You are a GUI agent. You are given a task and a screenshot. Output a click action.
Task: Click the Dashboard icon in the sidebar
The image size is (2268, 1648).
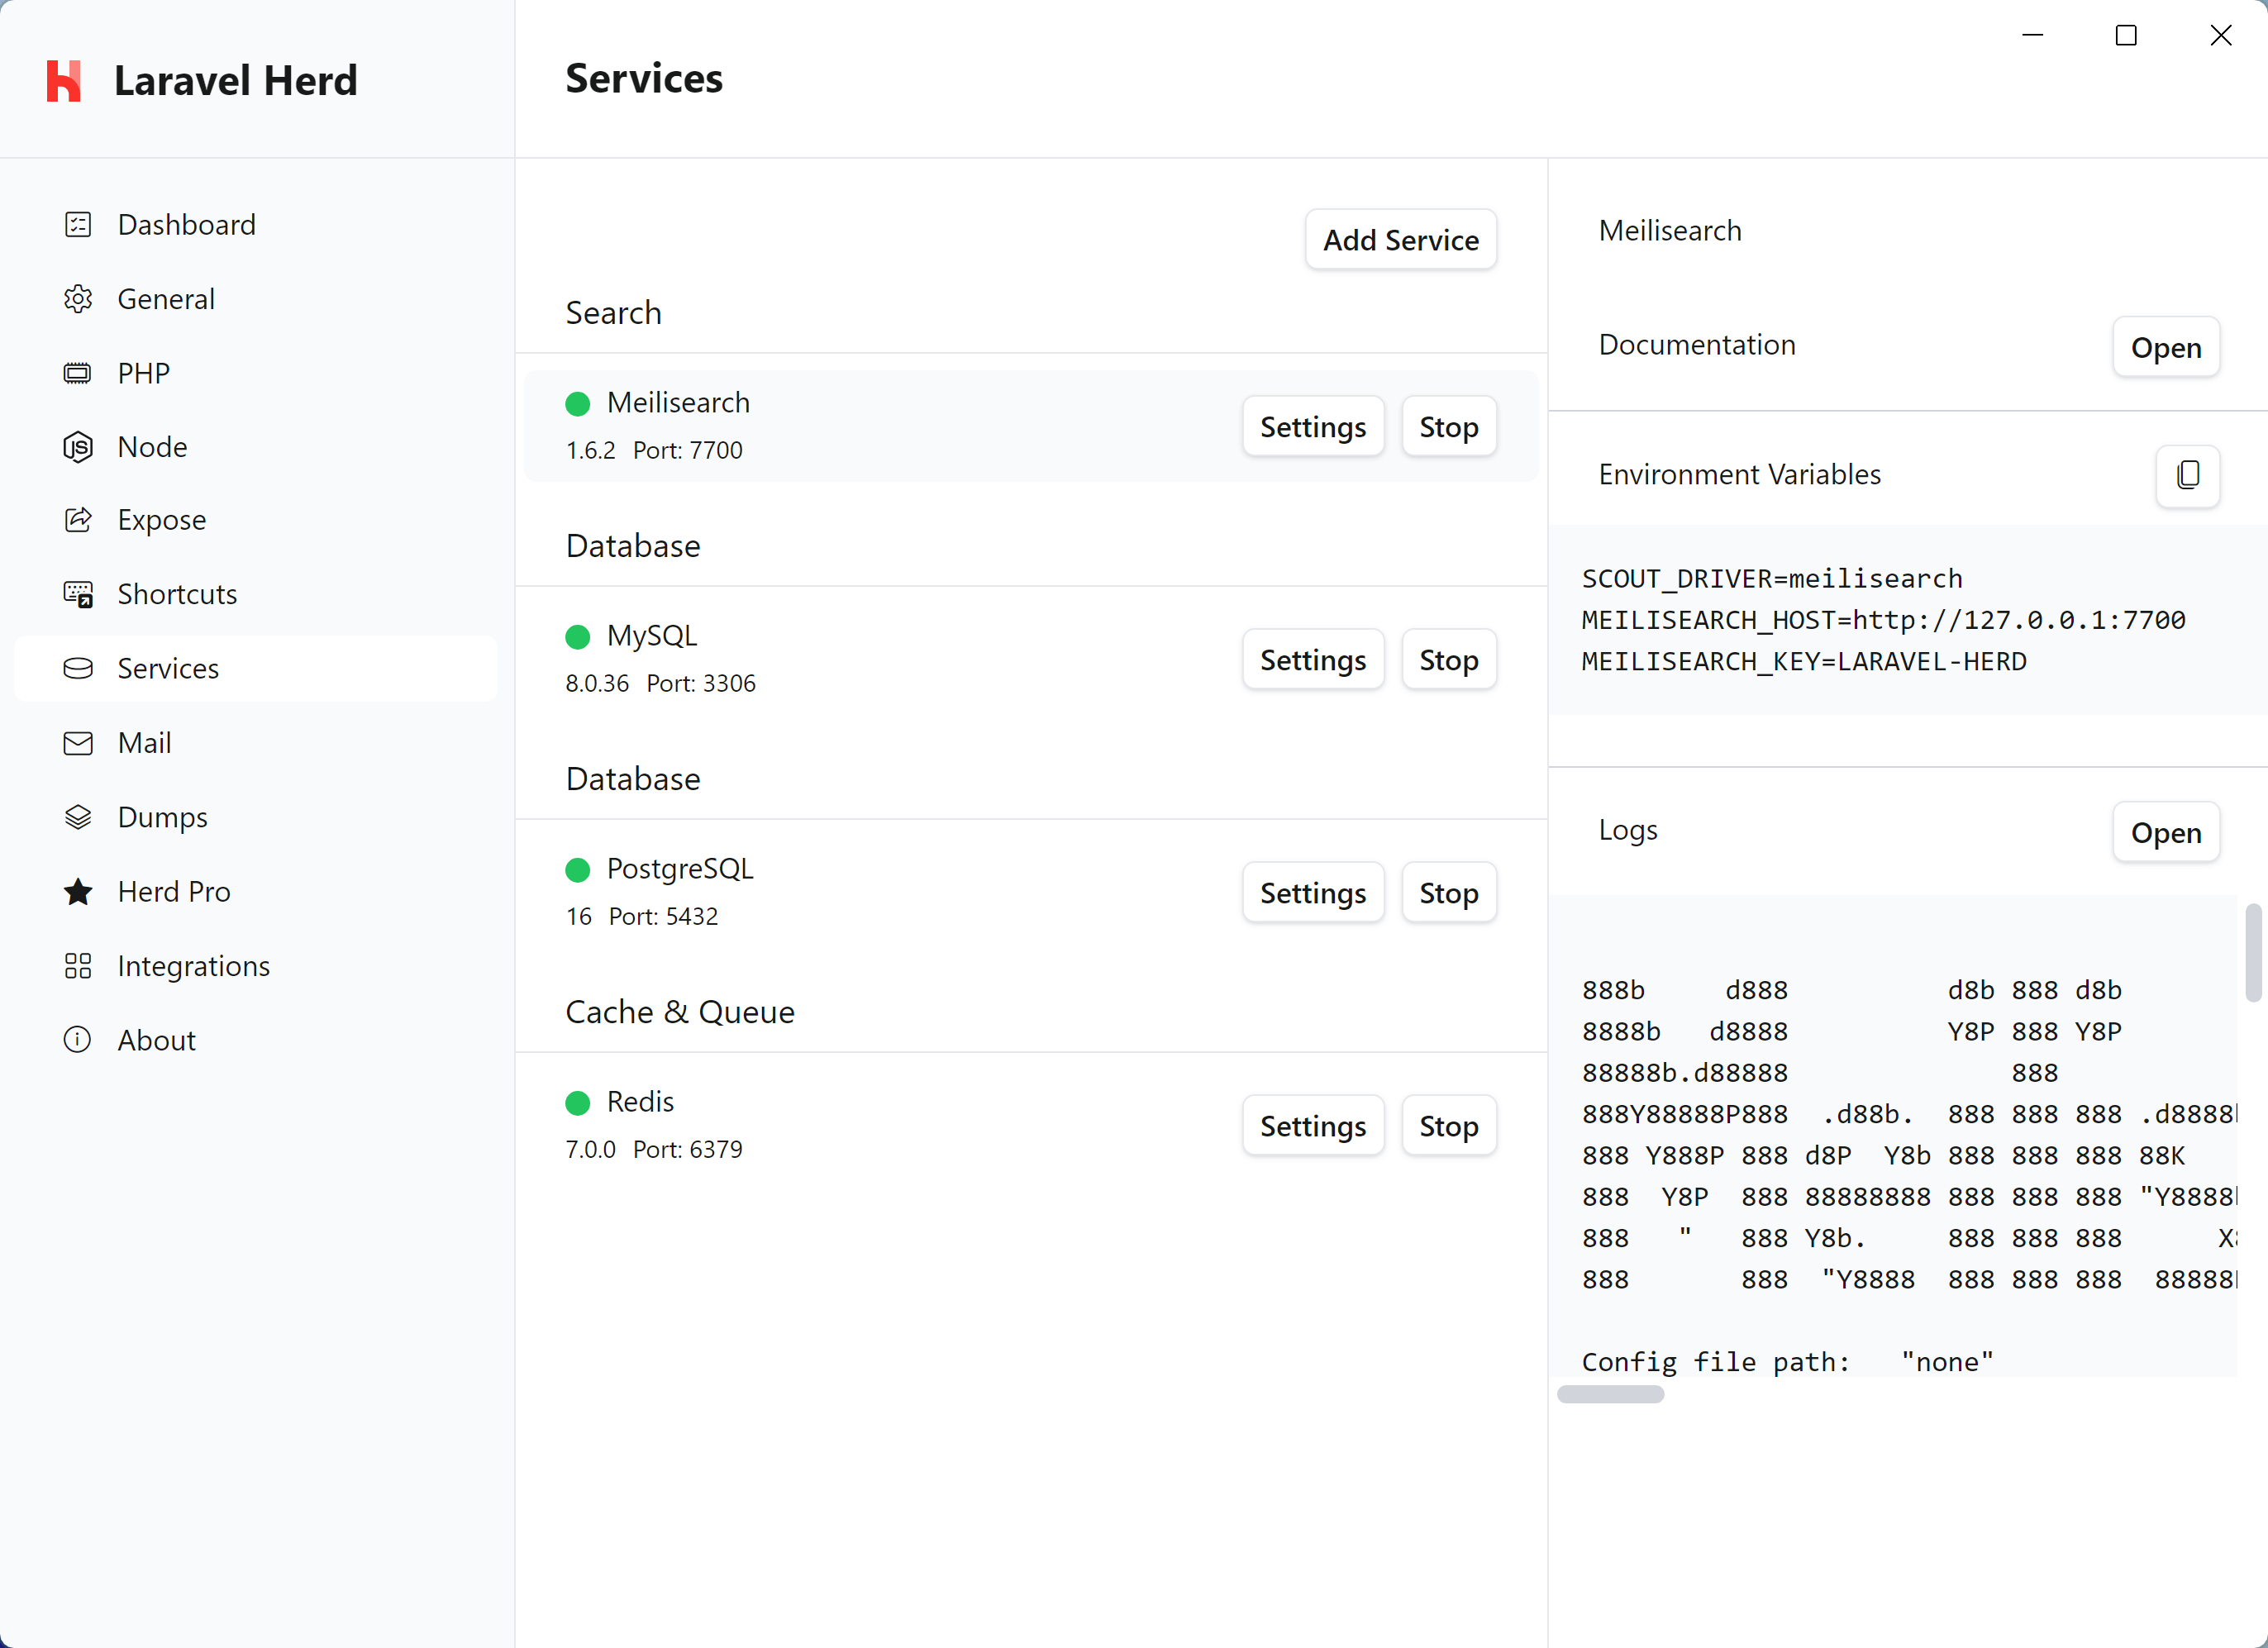pos(78,224)
